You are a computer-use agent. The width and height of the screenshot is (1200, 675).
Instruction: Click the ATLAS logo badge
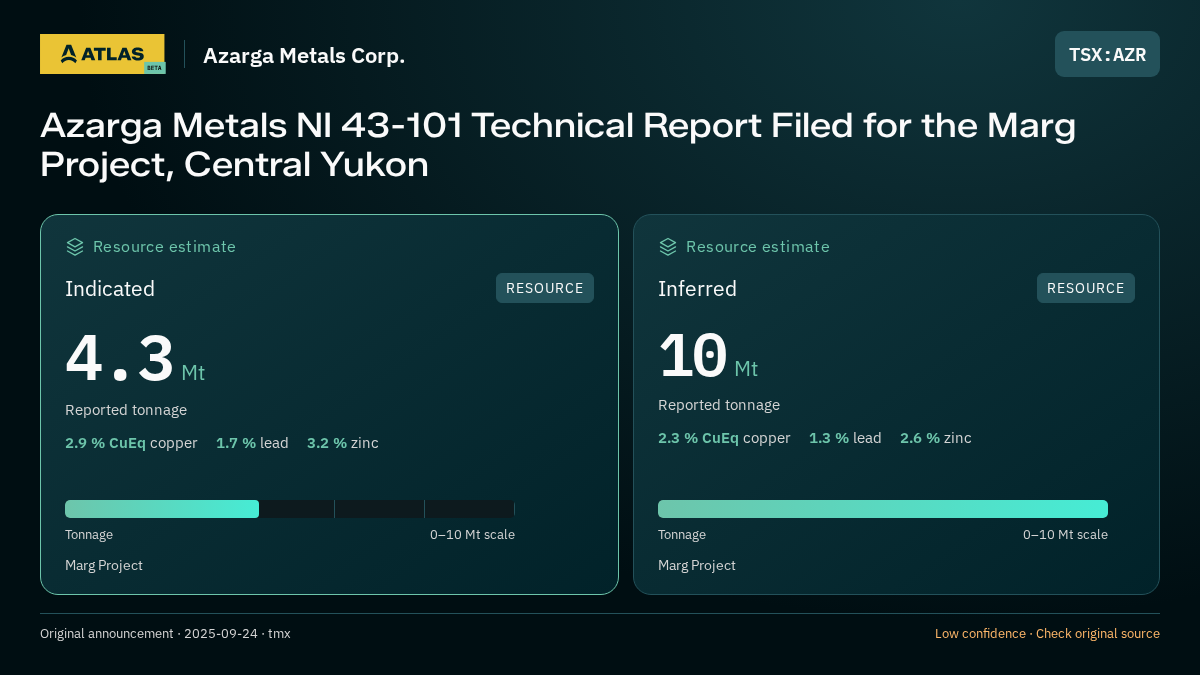102,54
